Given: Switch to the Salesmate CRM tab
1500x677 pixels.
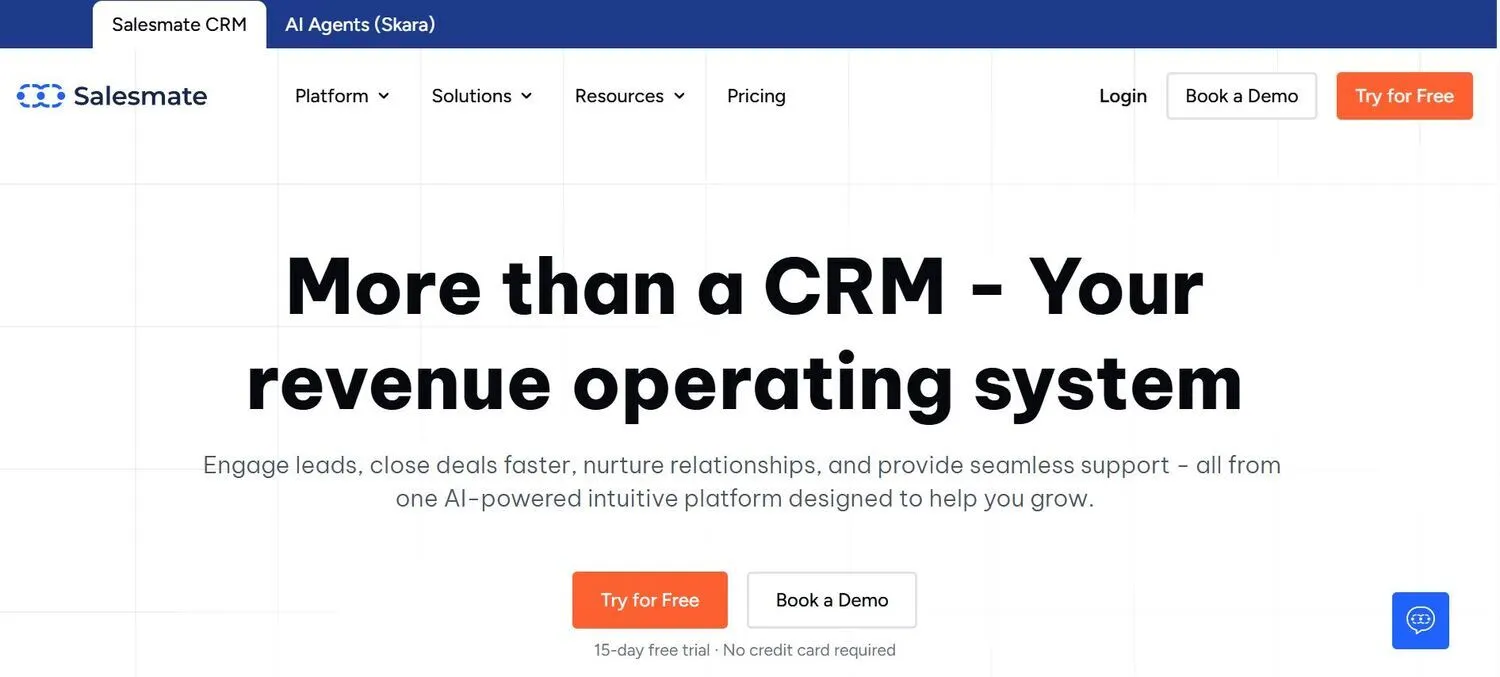Looking at the screenshot, I should click(179, 24).
